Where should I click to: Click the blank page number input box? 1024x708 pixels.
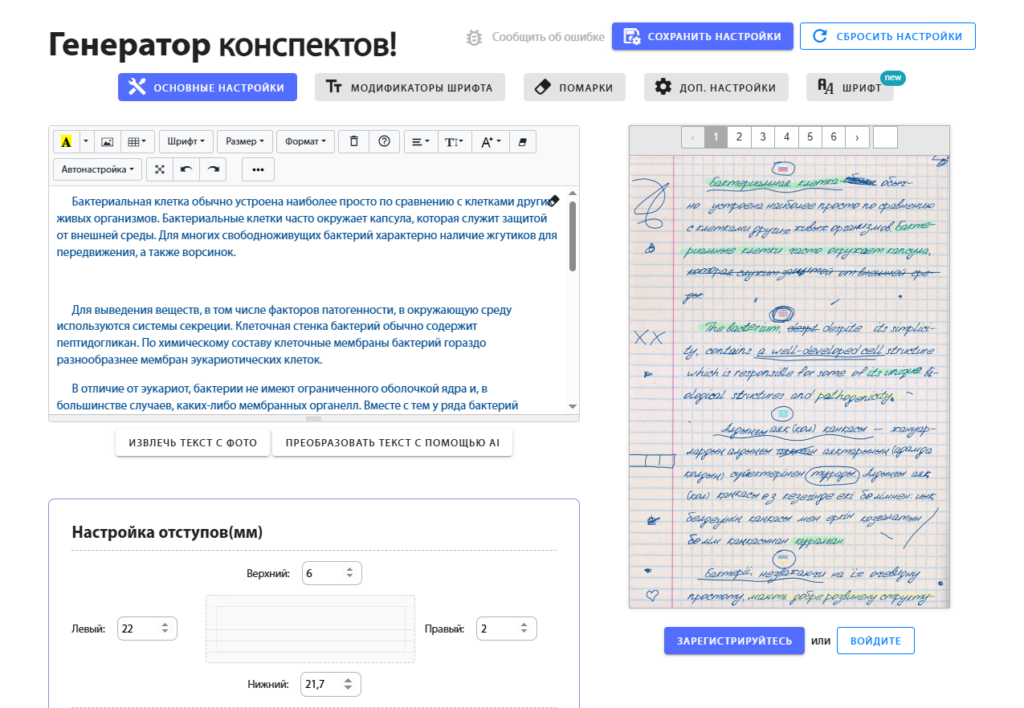click(885, 137)
